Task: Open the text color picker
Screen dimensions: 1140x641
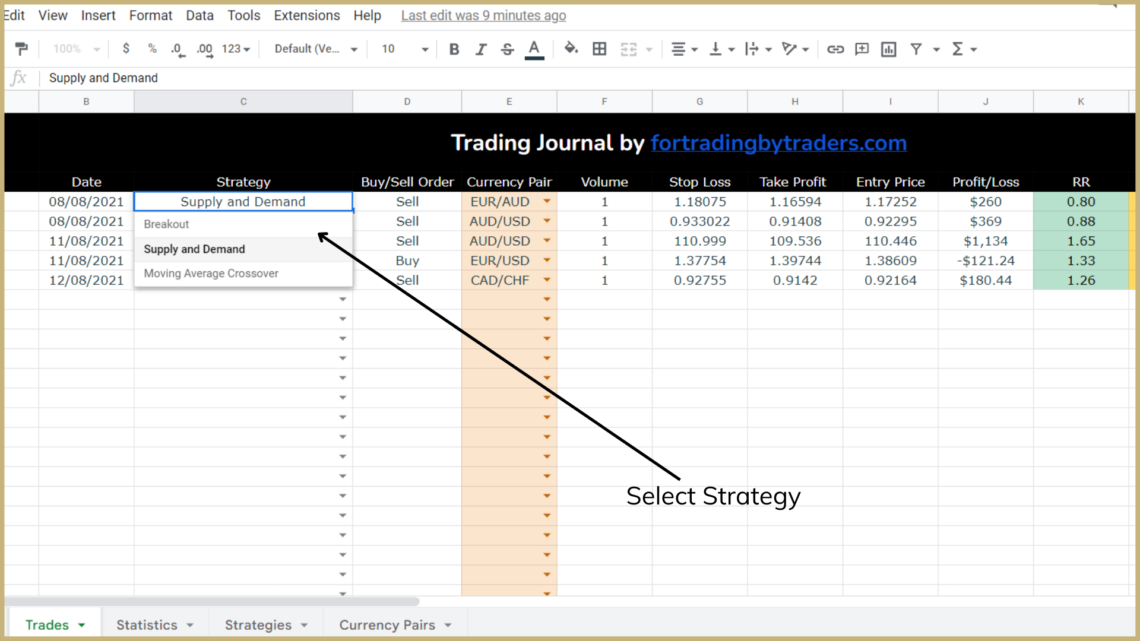Action: pos(534,48)
